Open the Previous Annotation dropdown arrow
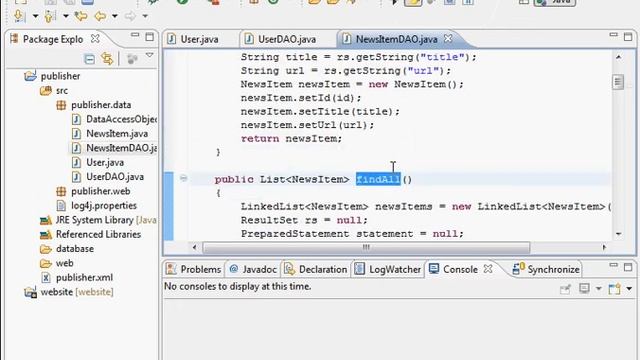Image resolution: width=640 pixels, height=360 pixels. [x=66, y=16]
